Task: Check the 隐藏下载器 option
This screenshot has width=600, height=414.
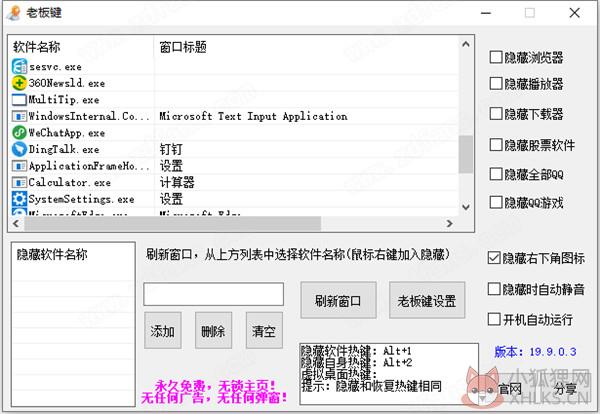Action: (496, 114)
